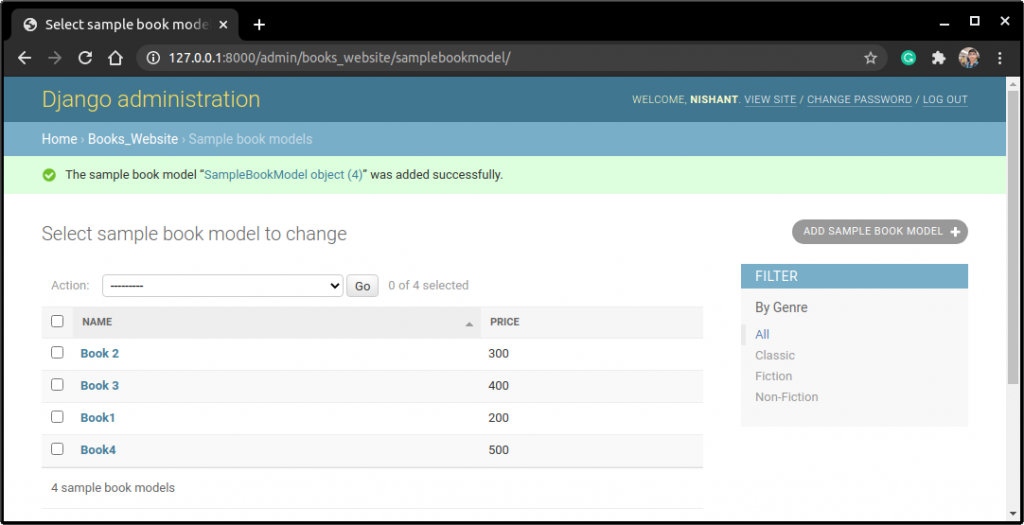
Task: Open the Book 2 entry
Action: pos(99,353)
